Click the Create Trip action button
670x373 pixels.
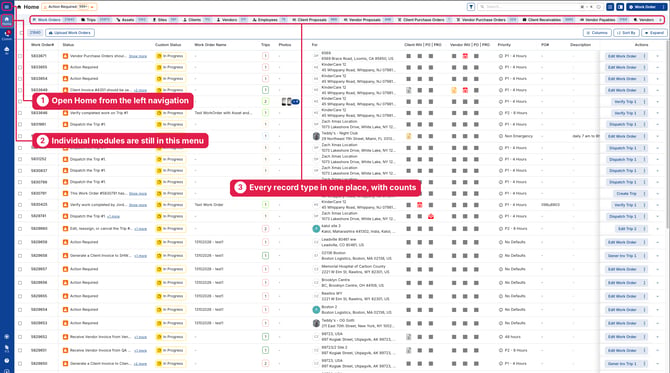(626, 194)
